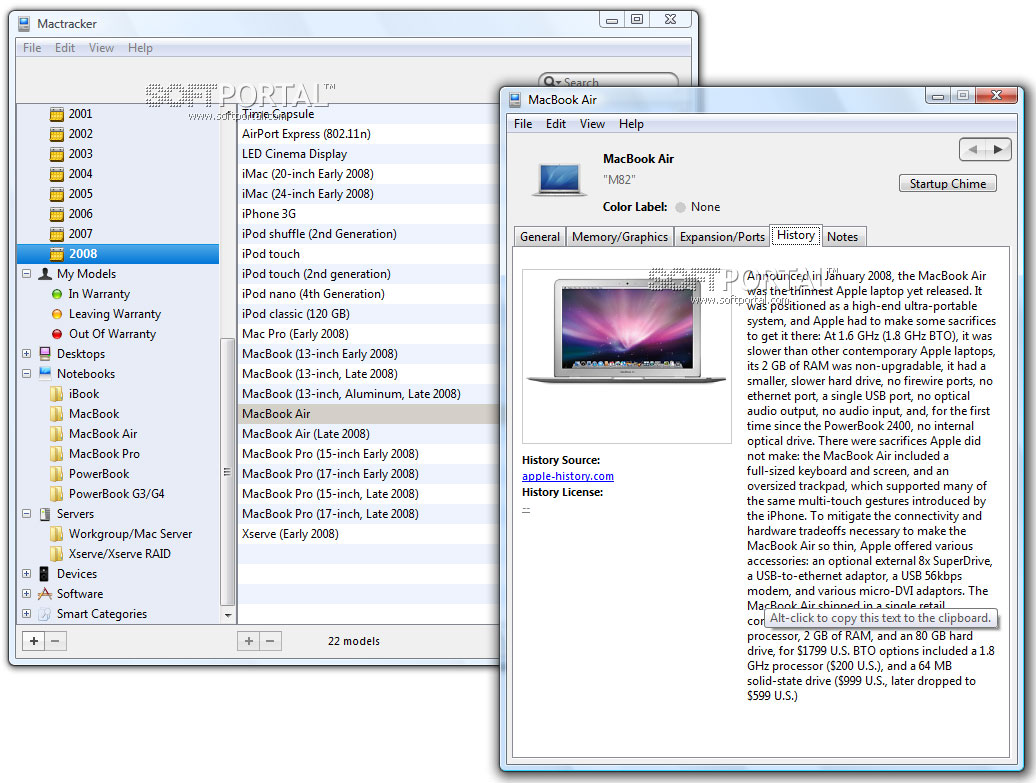Add a category with sidebar plus button
1036x783 pixels.
point(34,641)
